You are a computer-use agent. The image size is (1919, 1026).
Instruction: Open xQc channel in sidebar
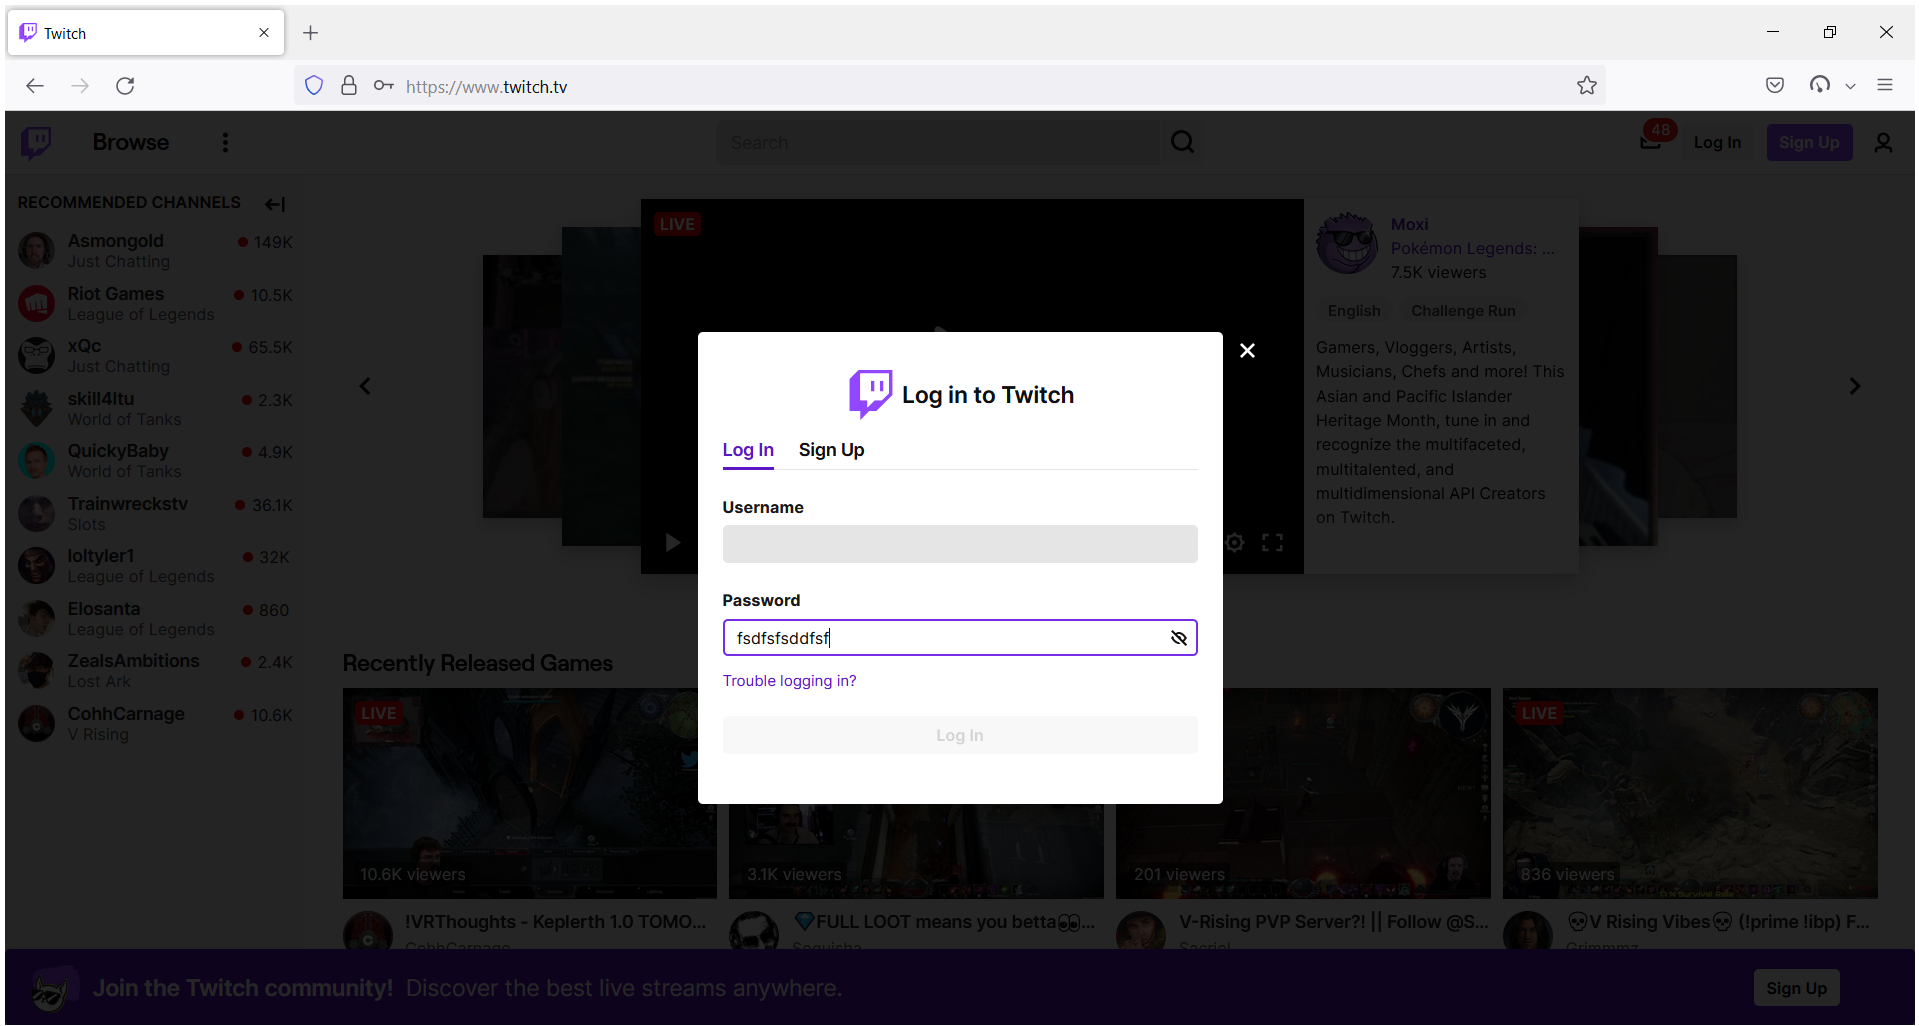(x=155, y=356)
